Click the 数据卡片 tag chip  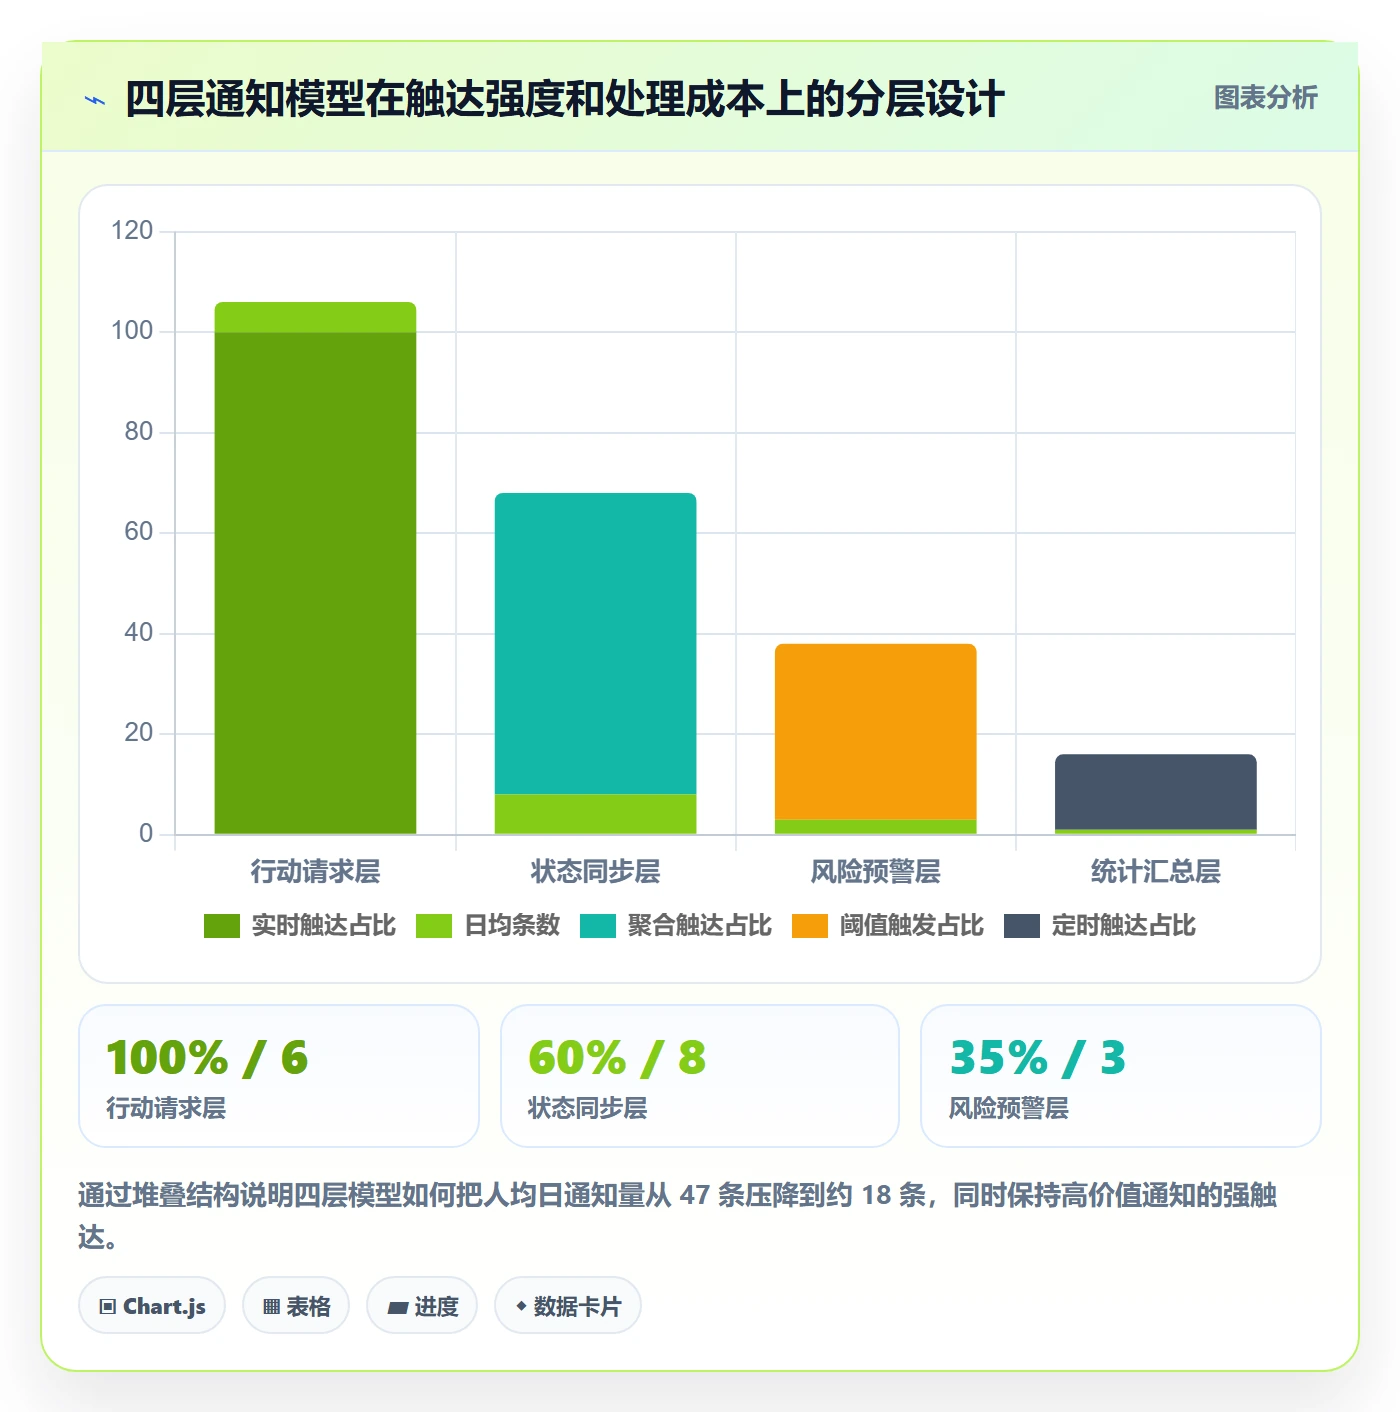[568, 1306]
